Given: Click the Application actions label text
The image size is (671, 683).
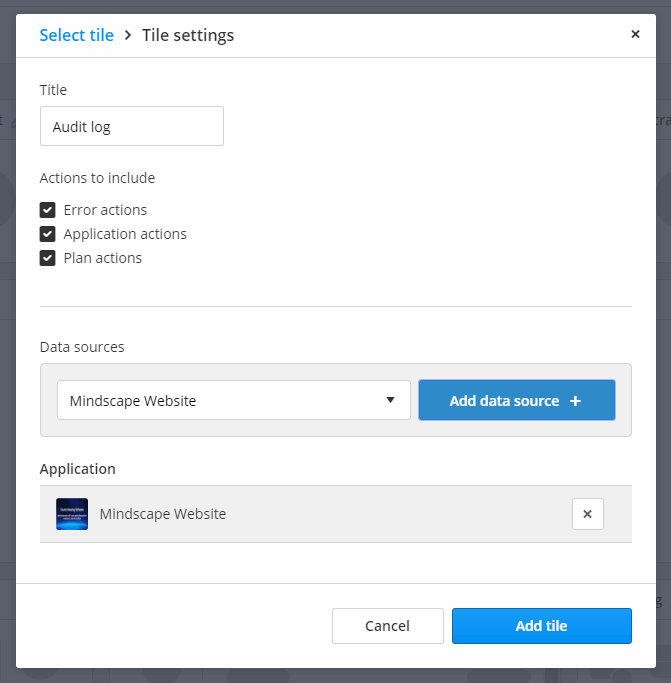Looking at the screenshot, I should (x=125, y=234).
